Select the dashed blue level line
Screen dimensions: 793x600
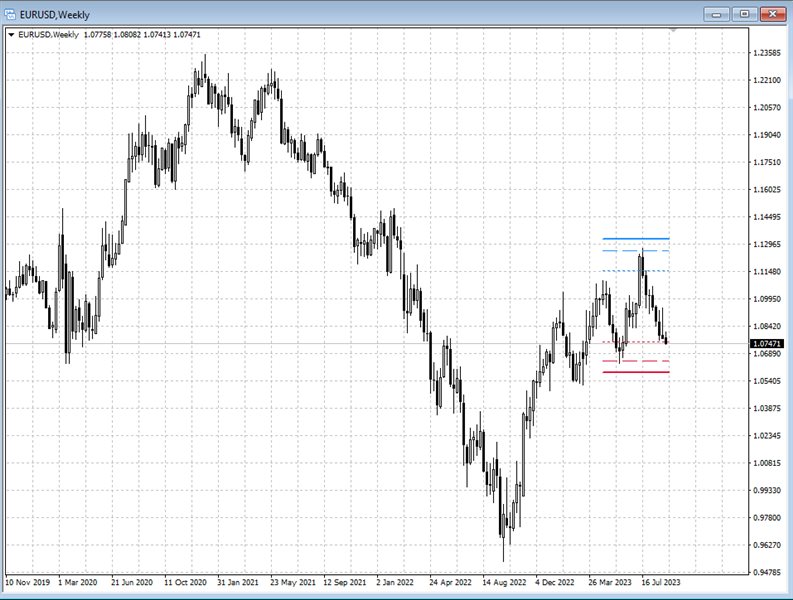click(636, 250)
